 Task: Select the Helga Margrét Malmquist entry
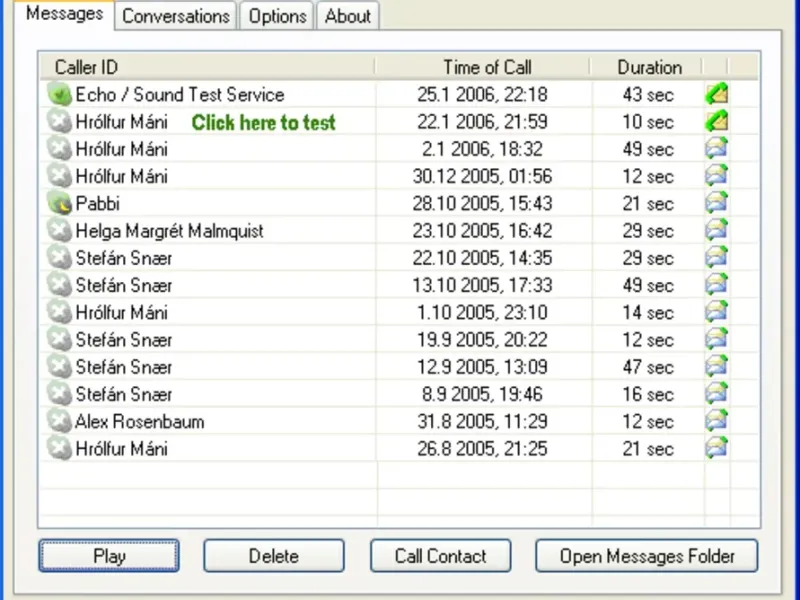click(169, 231)
